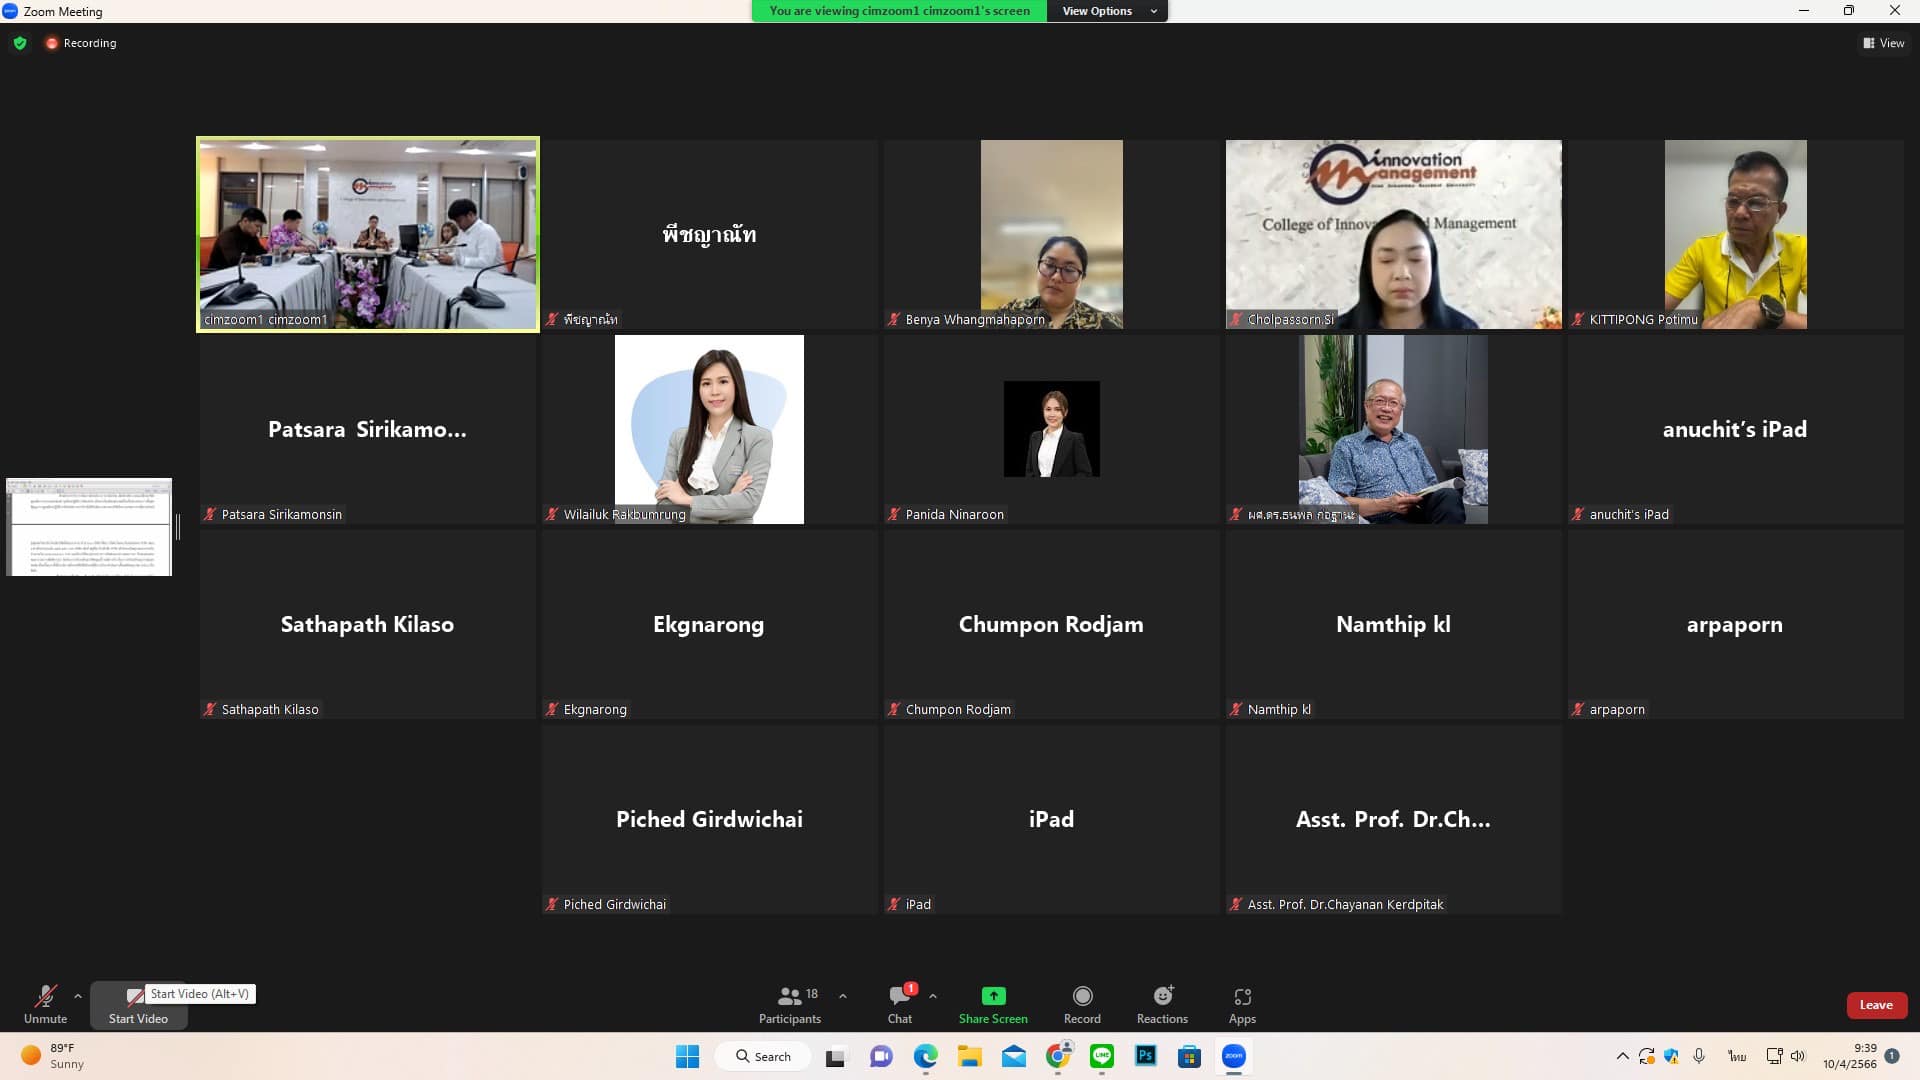Open the Participants panel
The width and height of the screenshot is (1920, 1080).
click(789, 1004)
